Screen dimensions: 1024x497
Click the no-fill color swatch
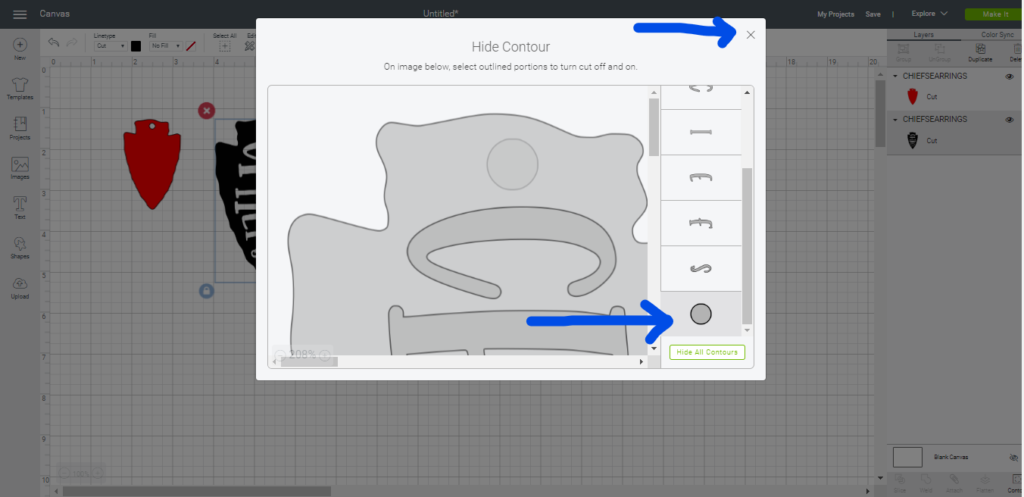pos(191,46)
